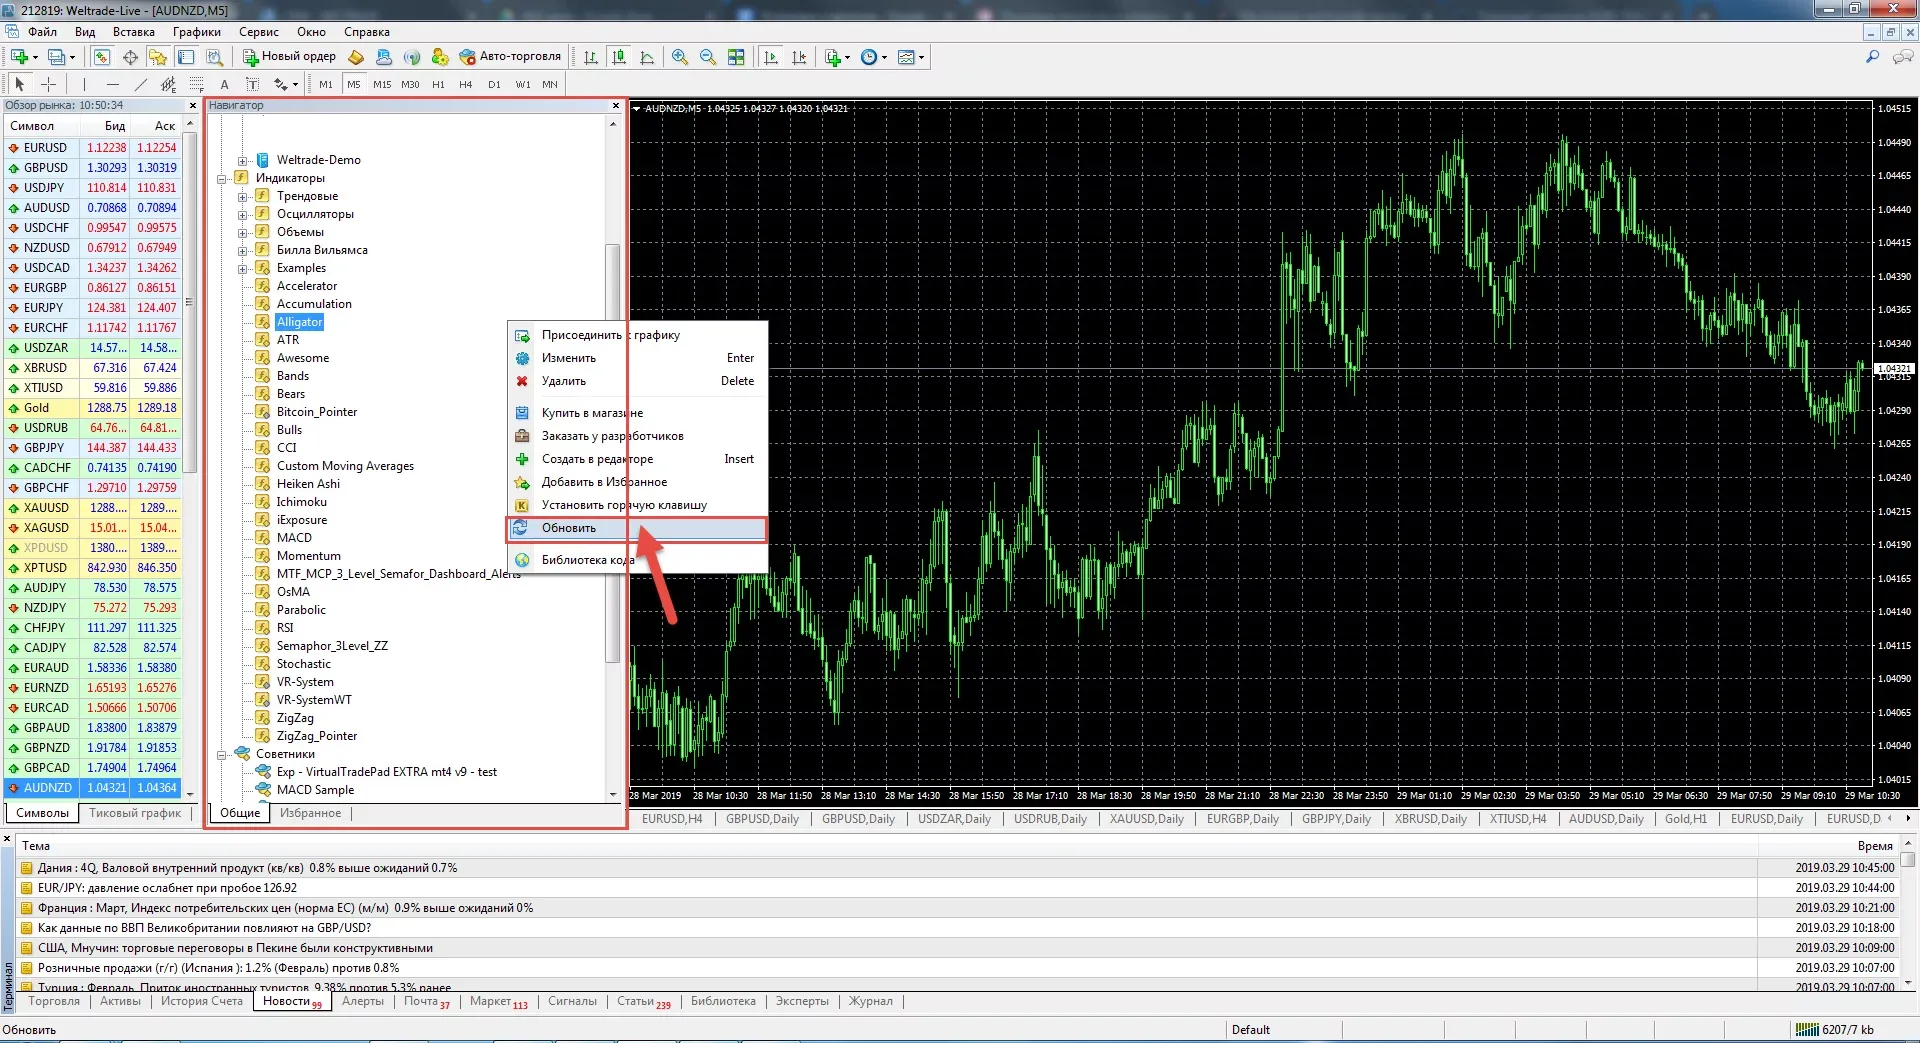Viewport: 1920px width, 1043px height.
Task: Toggle the Market Watch window icon
Action: coord(102,57)
